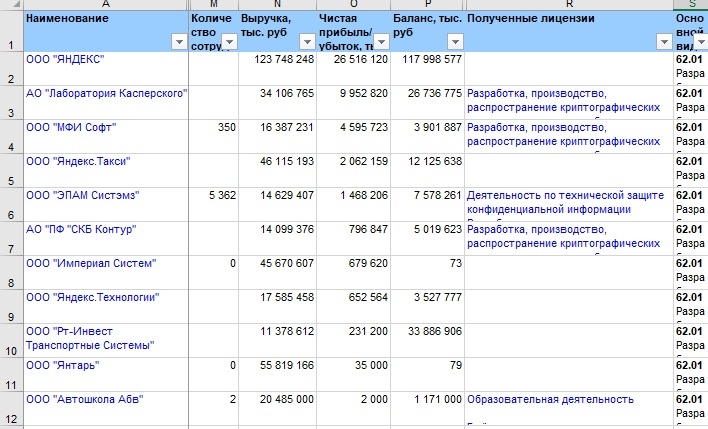Click Образовательная деятельность license cell
Image resolution: width=708 pixels, height=429 pixels.
569,409
